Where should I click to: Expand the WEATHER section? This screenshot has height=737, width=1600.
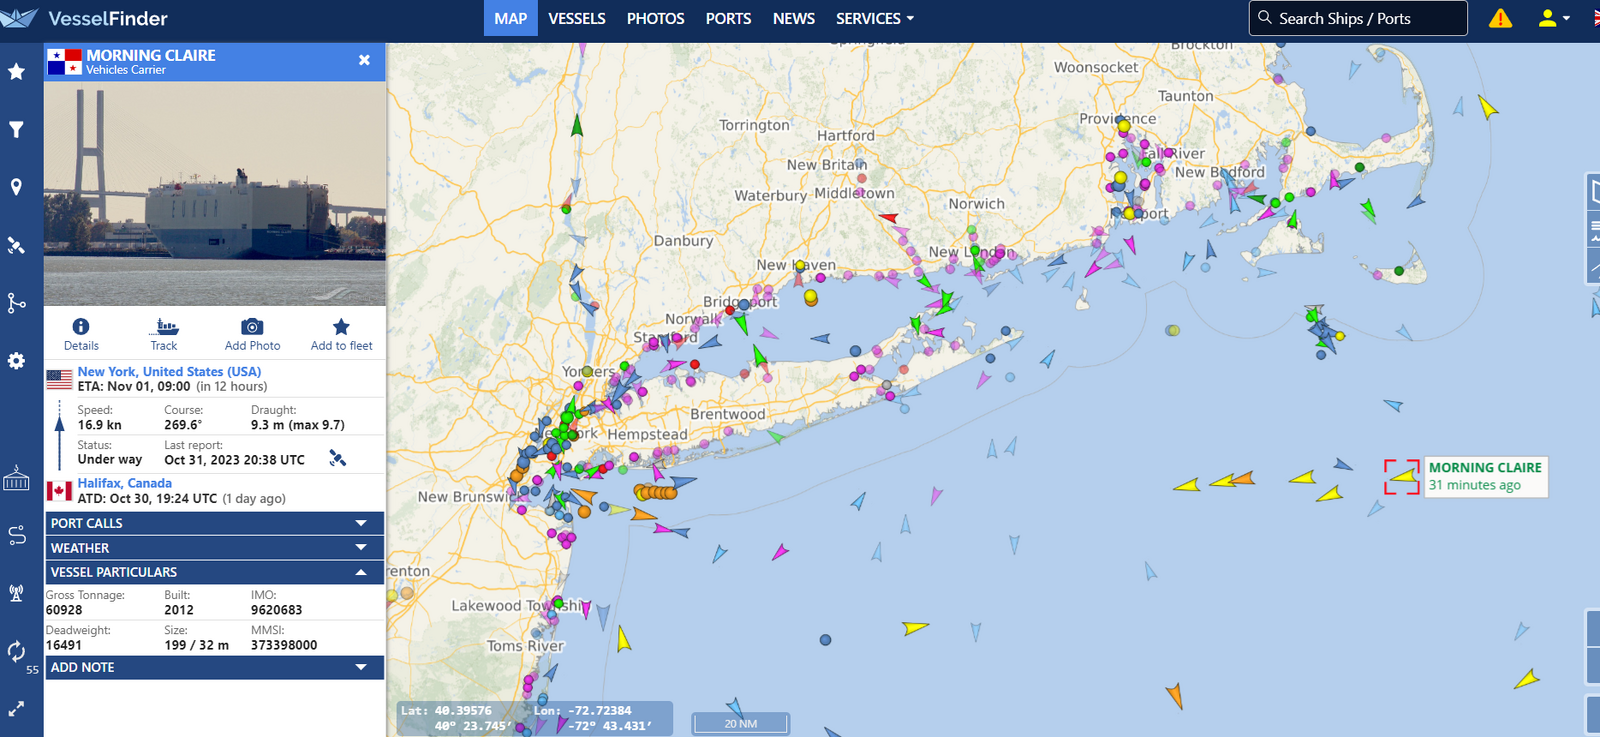215,548
